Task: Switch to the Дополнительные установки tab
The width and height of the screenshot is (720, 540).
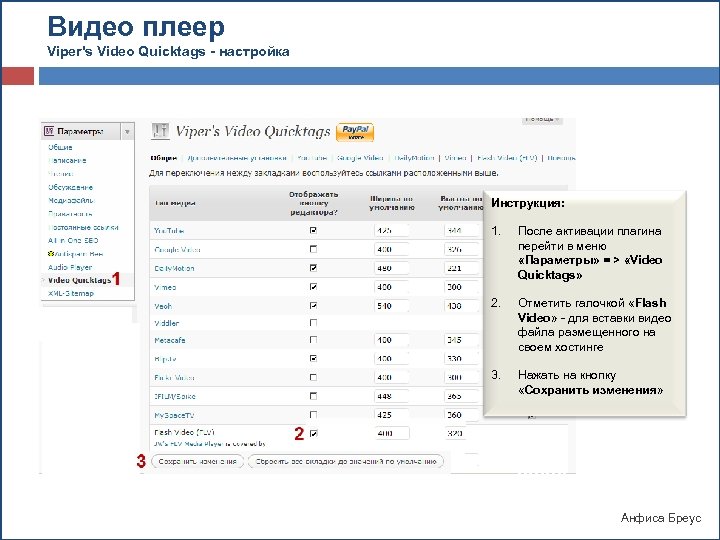Action: tap(237, 158)
